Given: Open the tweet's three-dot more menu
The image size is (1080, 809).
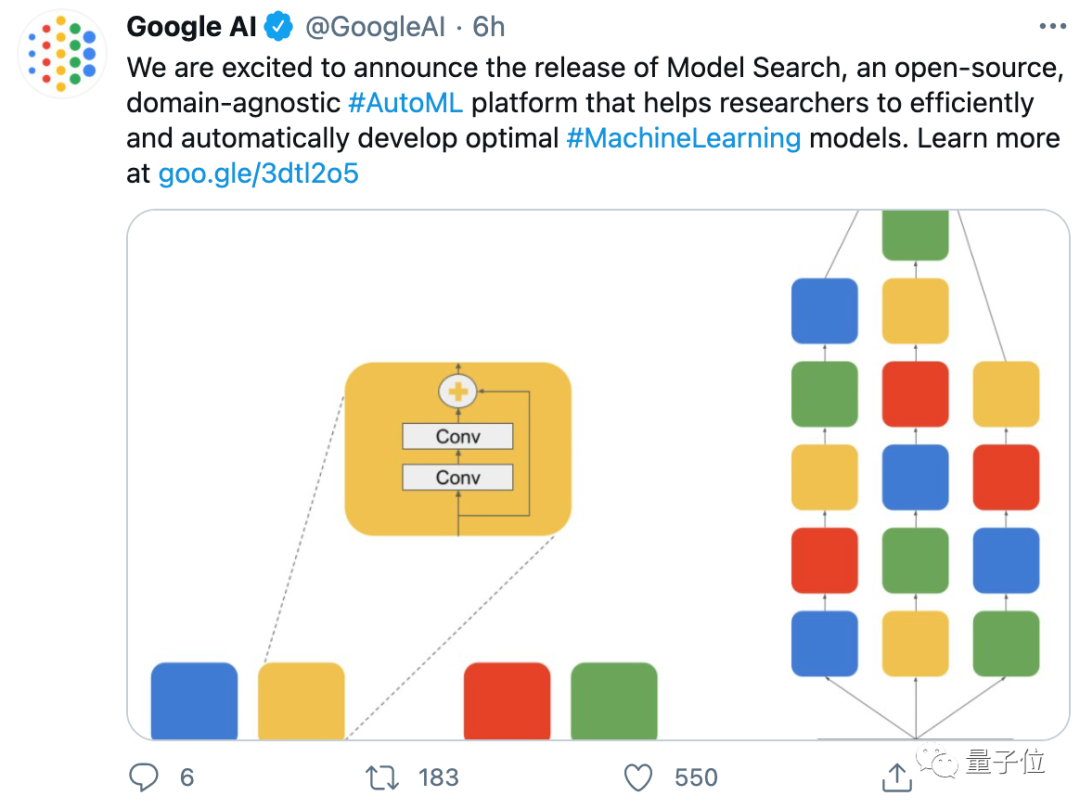Looking at the screenshot, I should [1051, 26].
